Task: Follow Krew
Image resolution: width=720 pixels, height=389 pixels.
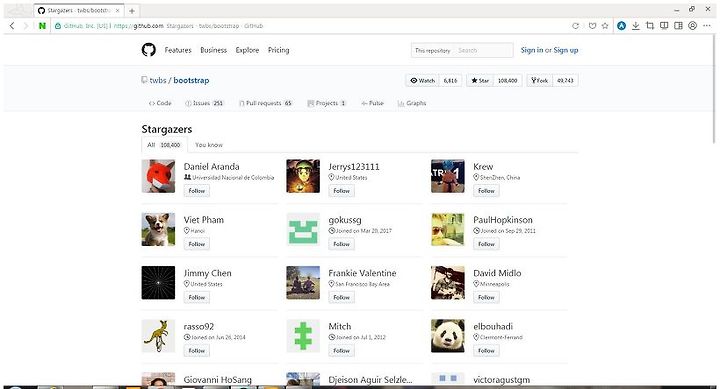Action: pos(486,191)
